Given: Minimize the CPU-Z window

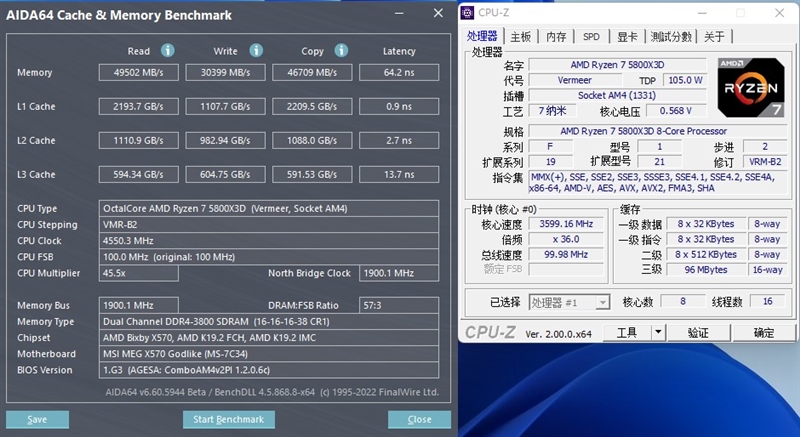Looking at the screenshot, I should (x=703, y=14).
